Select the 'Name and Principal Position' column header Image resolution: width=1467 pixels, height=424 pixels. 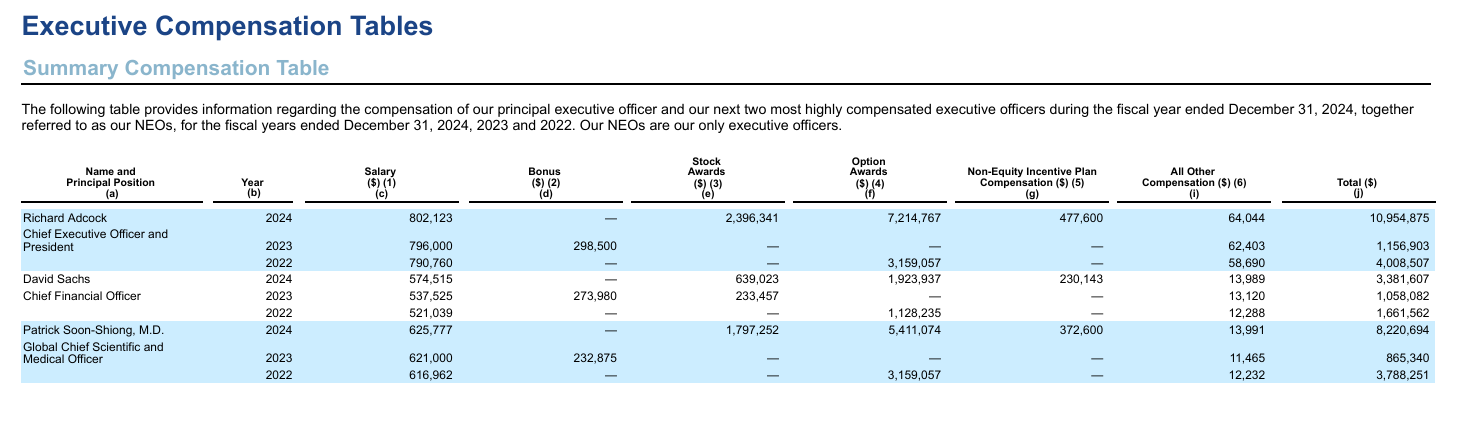pos(111,183)
